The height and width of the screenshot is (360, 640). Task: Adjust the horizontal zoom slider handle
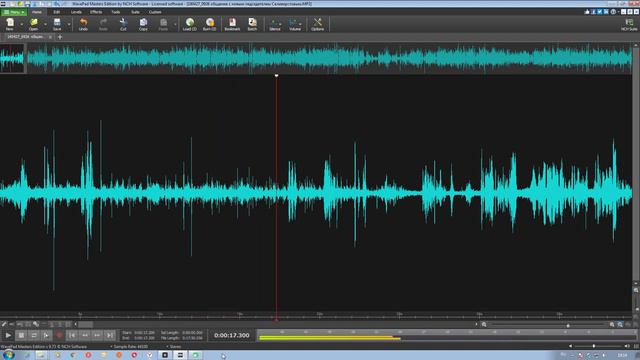568,325
